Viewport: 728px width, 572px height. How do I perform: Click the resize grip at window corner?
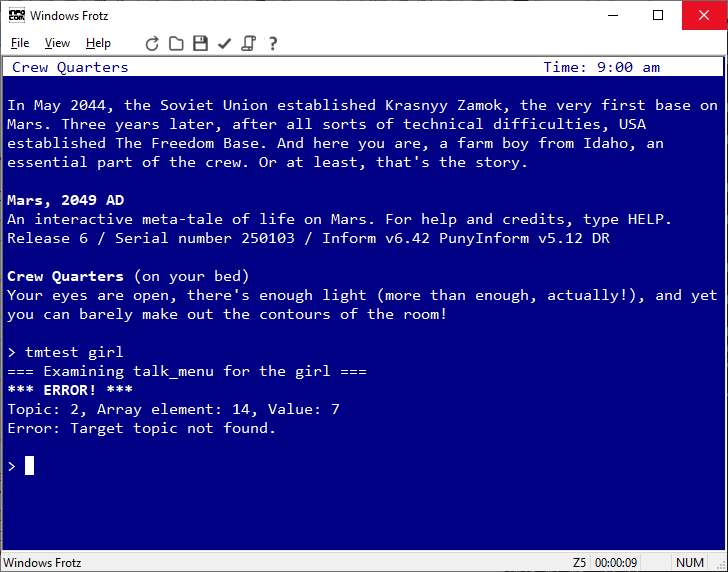coord(720,564)
